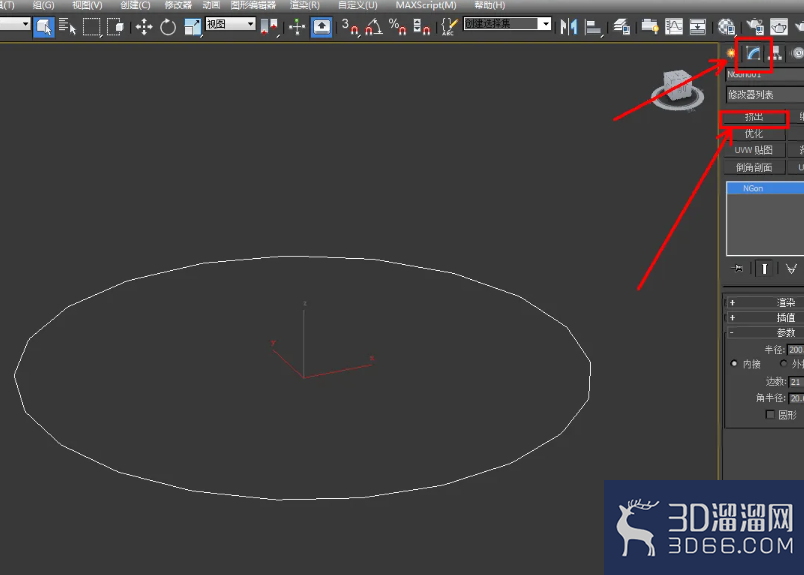The image size is (804, 575).
Task: Open the Graphite ribbon toggle icon
Action: (x=650, y=27)
